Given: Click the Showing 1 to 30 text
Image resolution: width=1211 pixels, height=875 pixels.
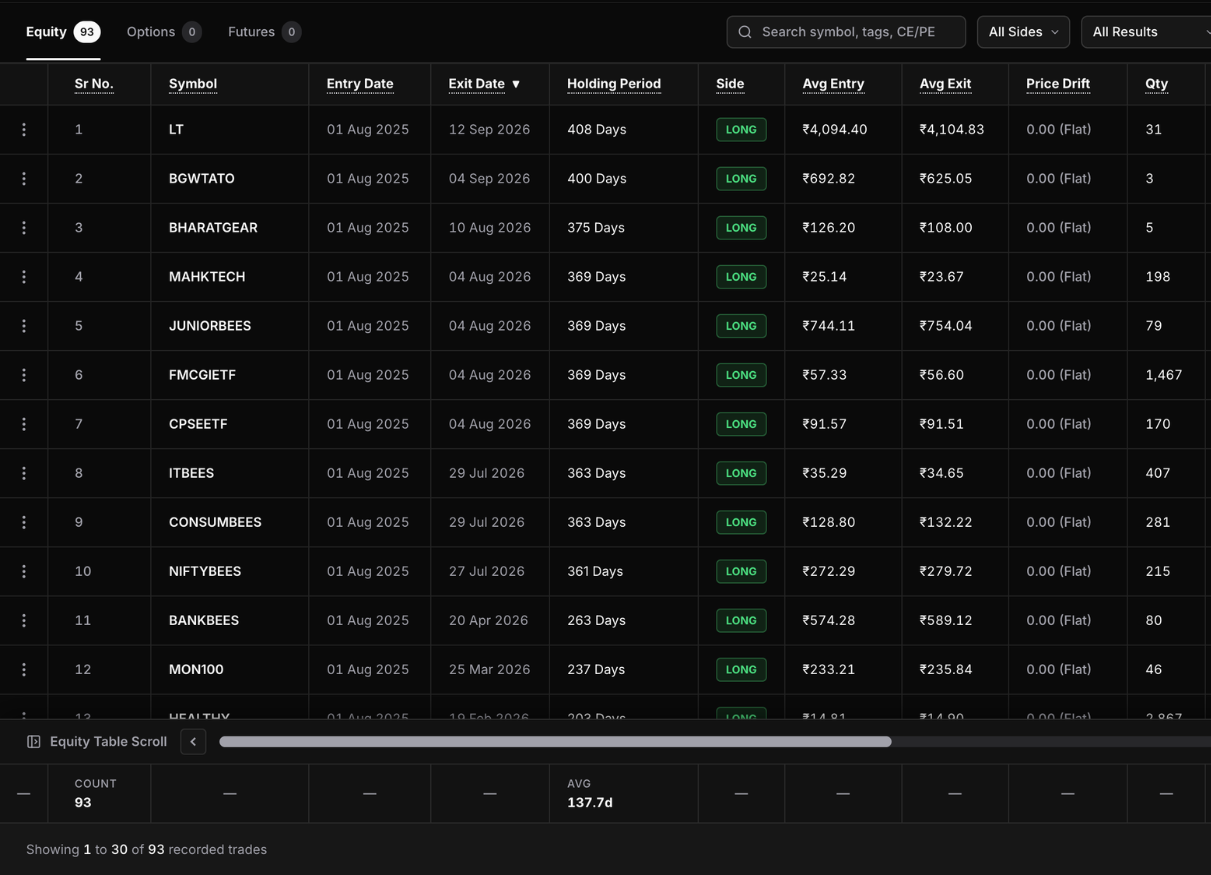Looking at the screenshot, I should click(x=146, y=850).
